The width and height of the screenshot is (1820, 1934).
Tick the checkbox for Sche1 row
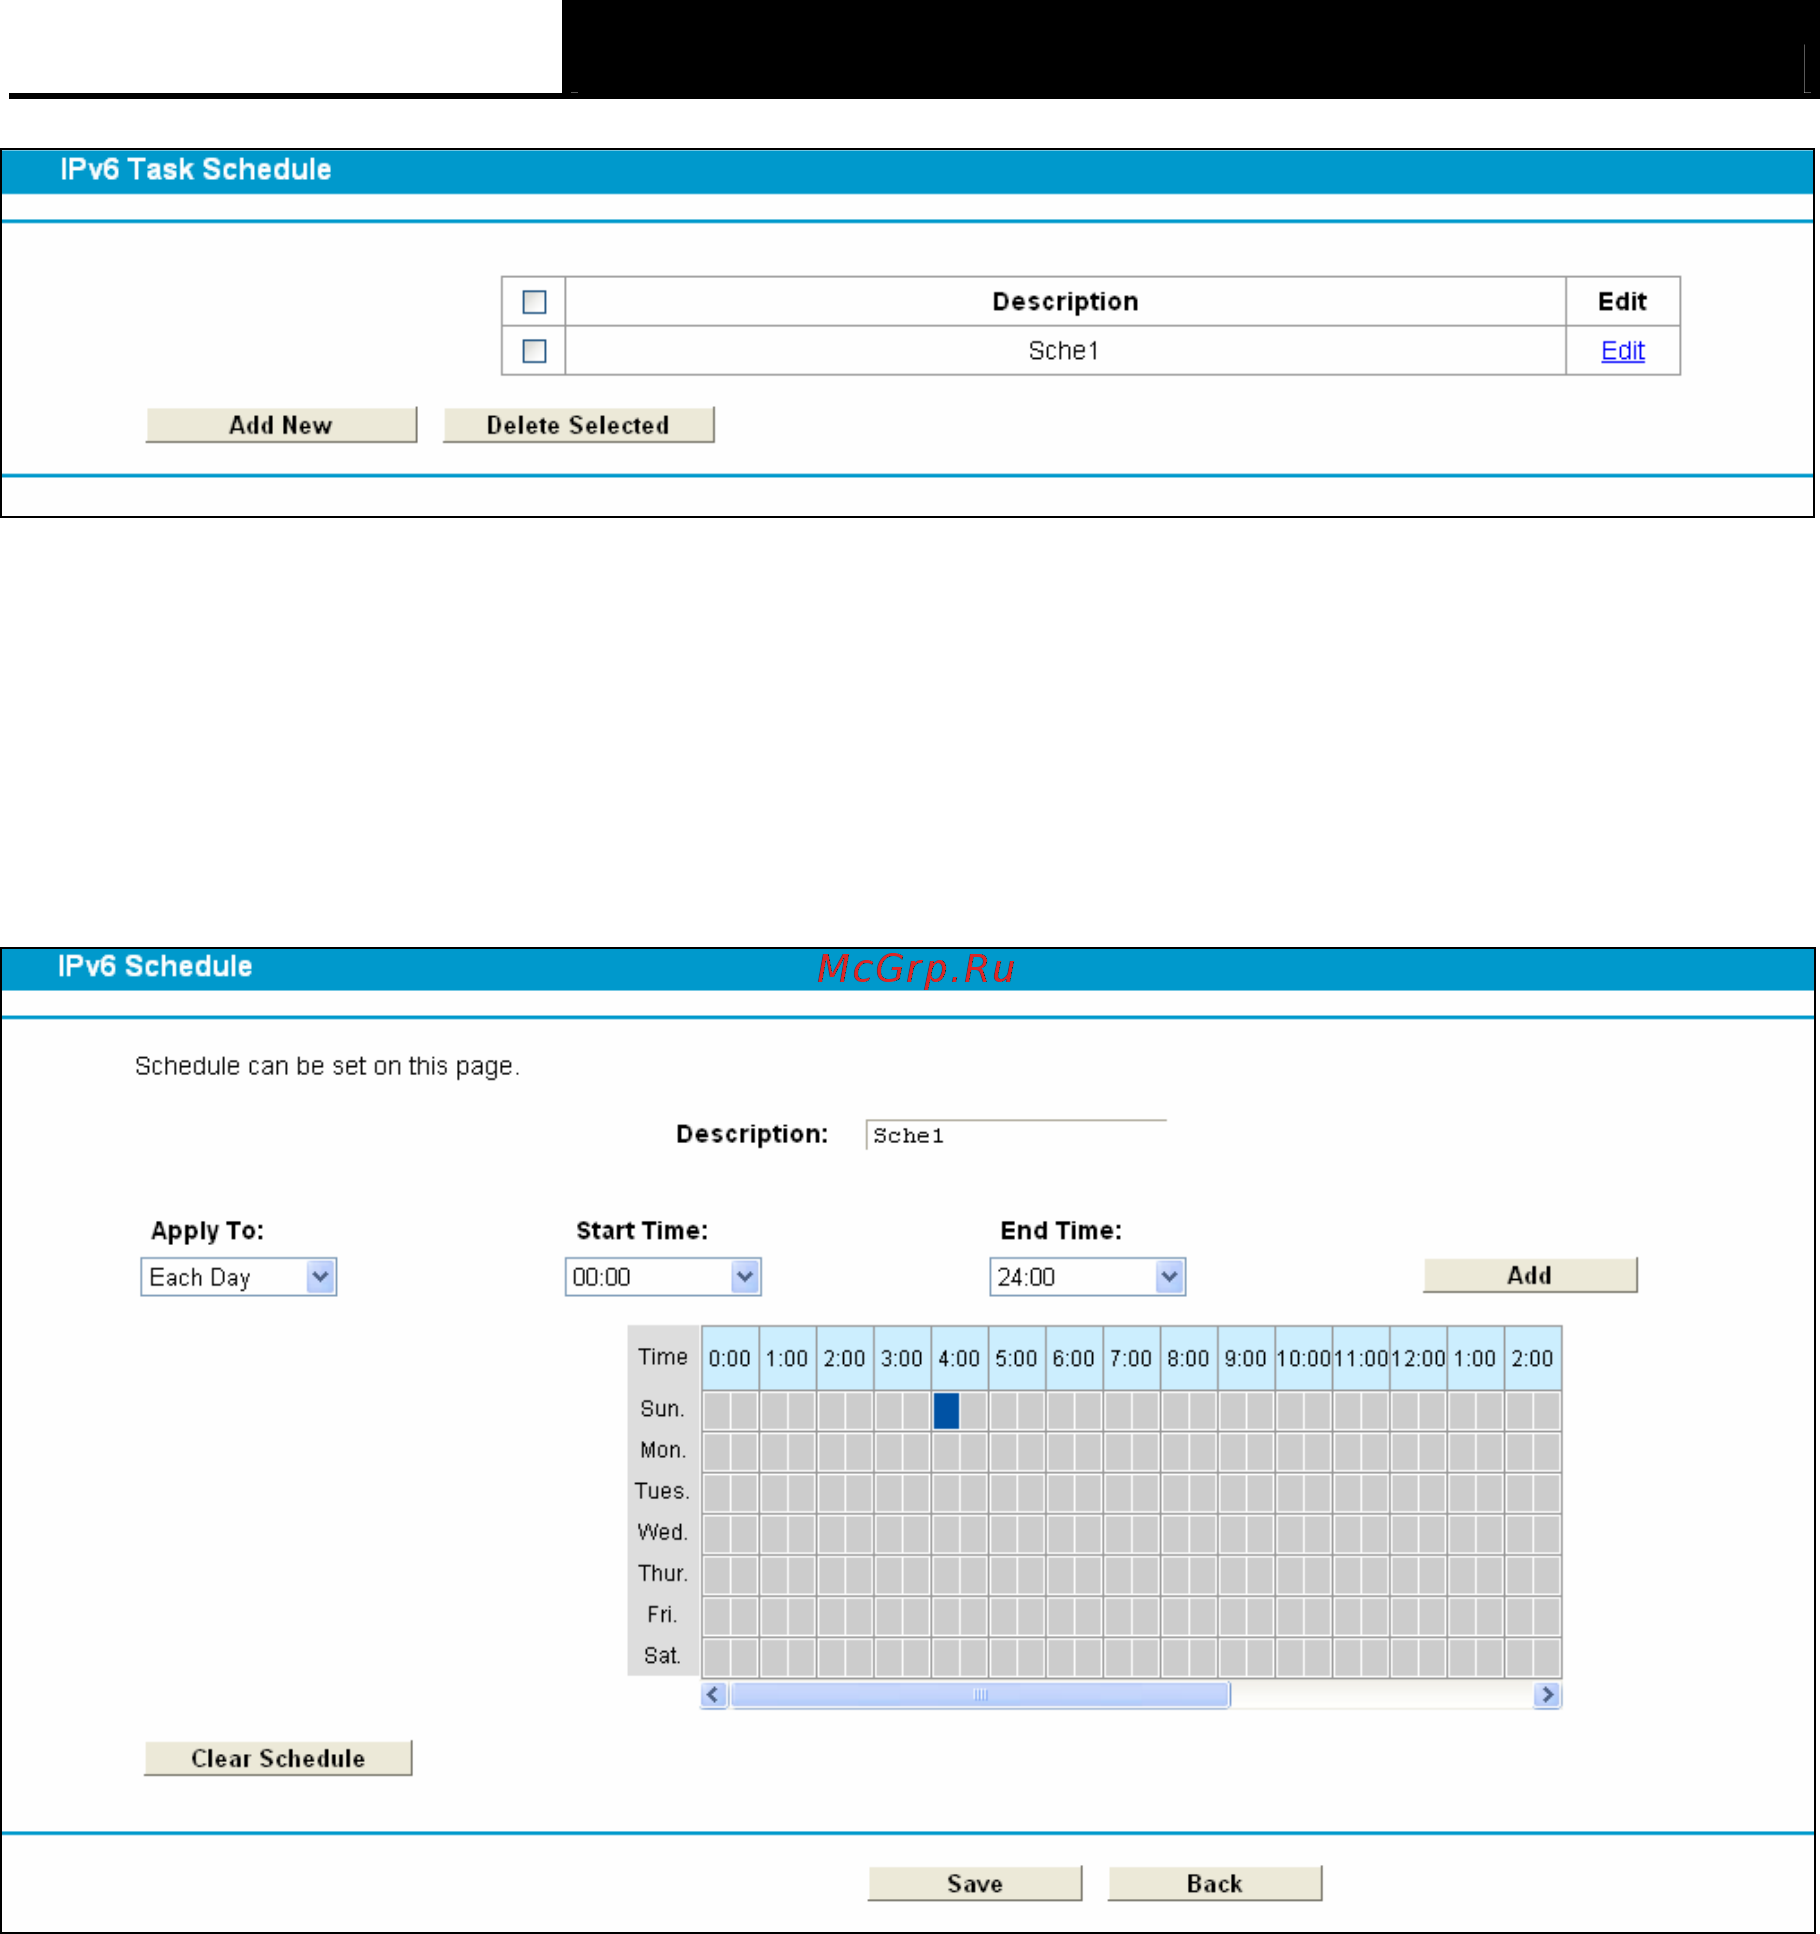[x=535, y=351]
